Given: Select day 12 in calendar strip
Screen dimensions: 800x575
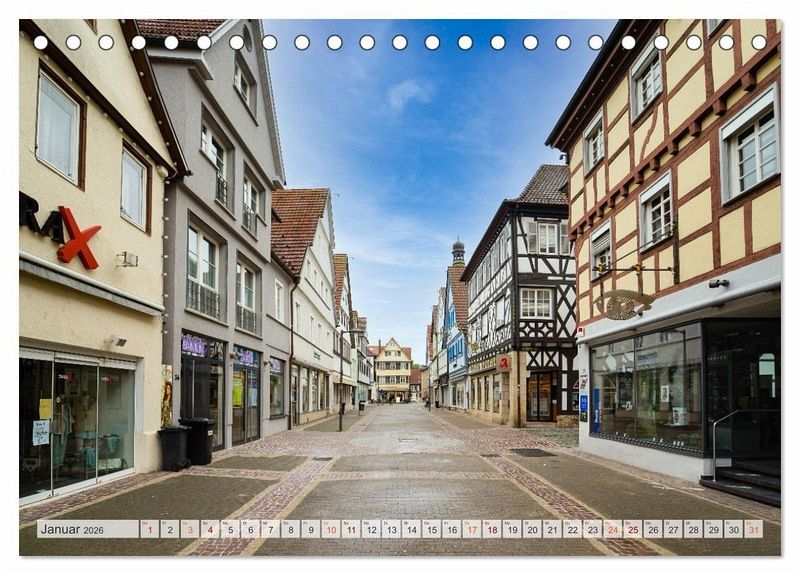Looking at the screenshot, I should (x=371, y=529).
